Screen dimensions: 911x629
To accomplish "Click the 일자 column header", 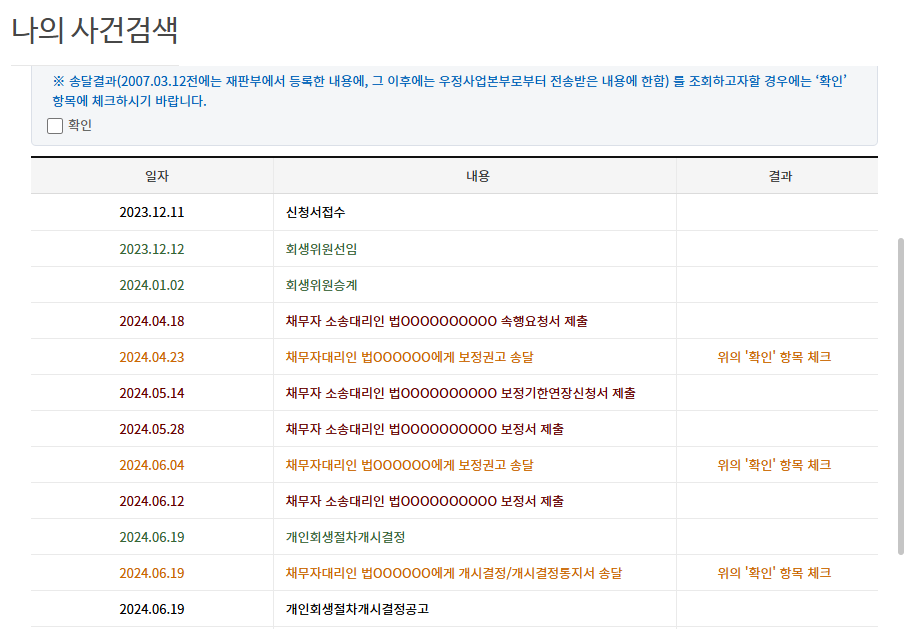I will (x=152, y=176).
